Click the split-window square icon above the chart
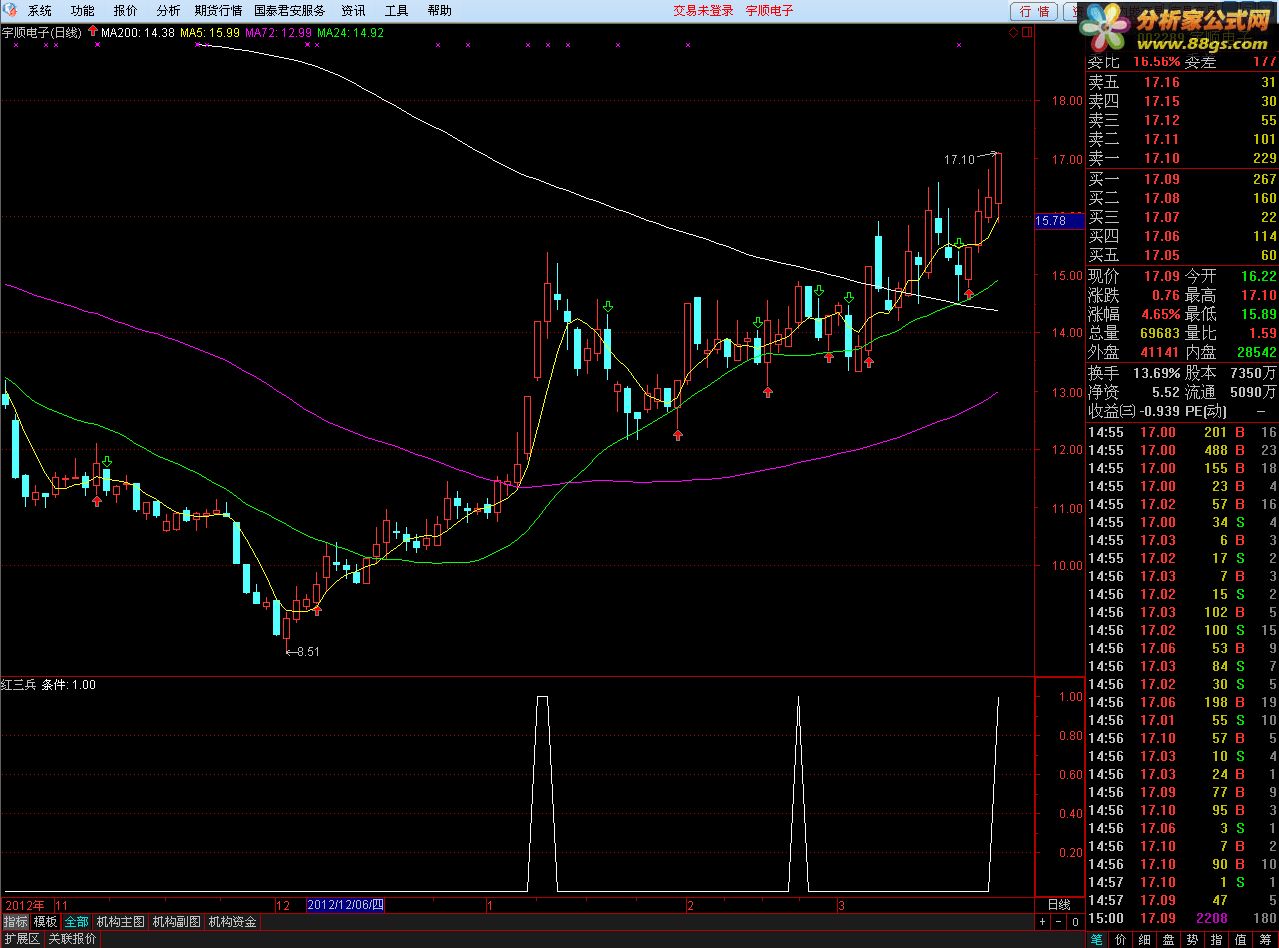The image size is (1279, 948). 1026,32
